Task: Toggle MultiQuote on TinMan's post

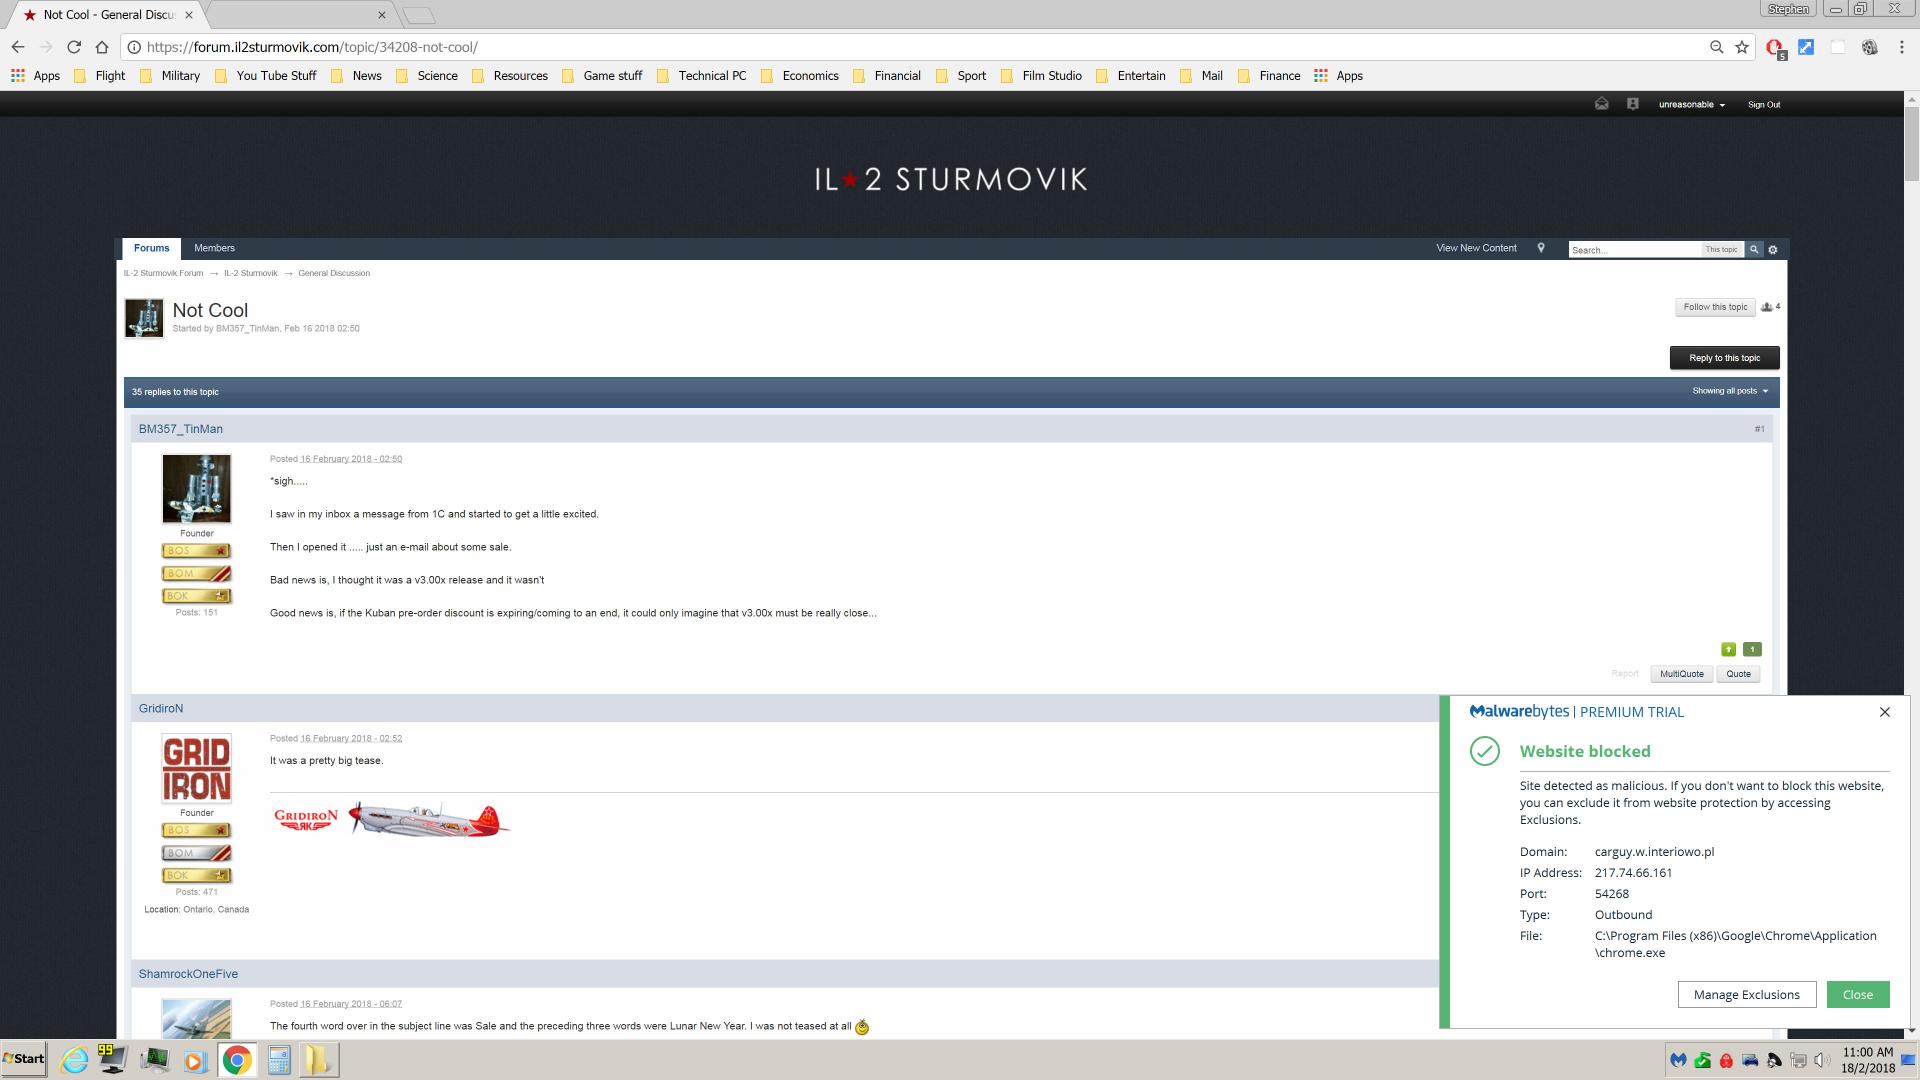Action: (x=1681, y=674)
